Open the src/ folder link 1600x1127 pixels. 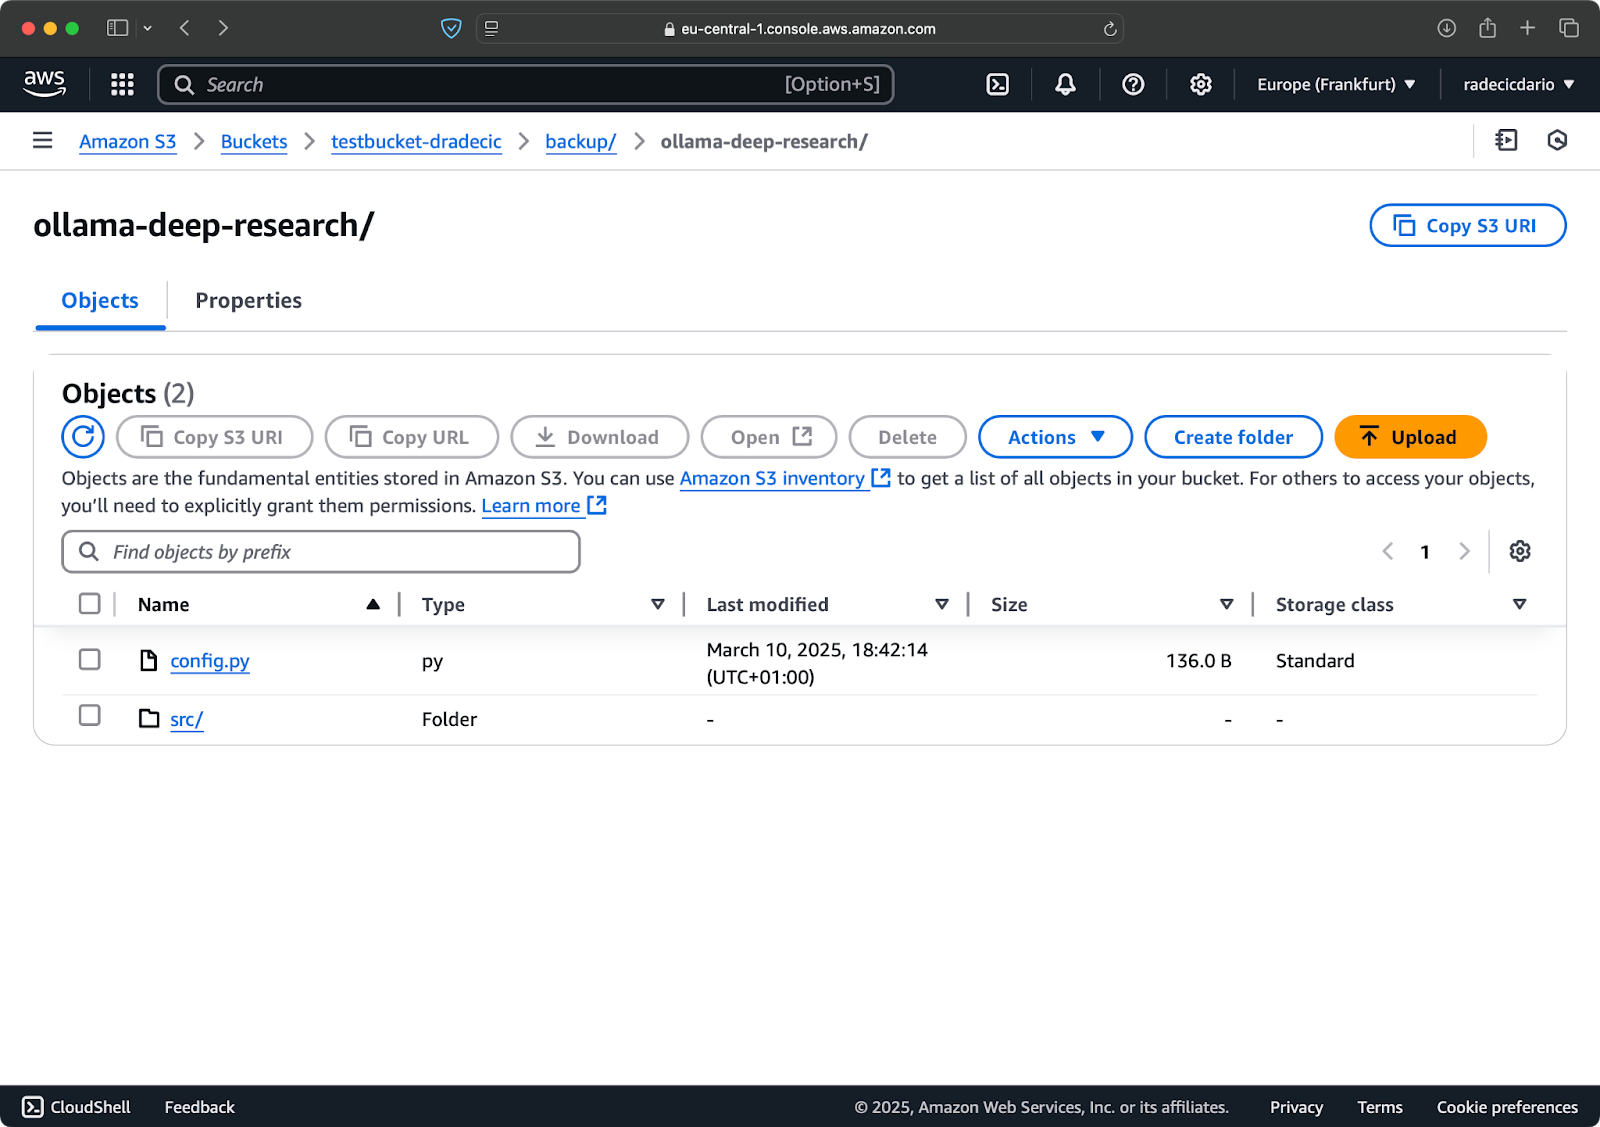186,719
